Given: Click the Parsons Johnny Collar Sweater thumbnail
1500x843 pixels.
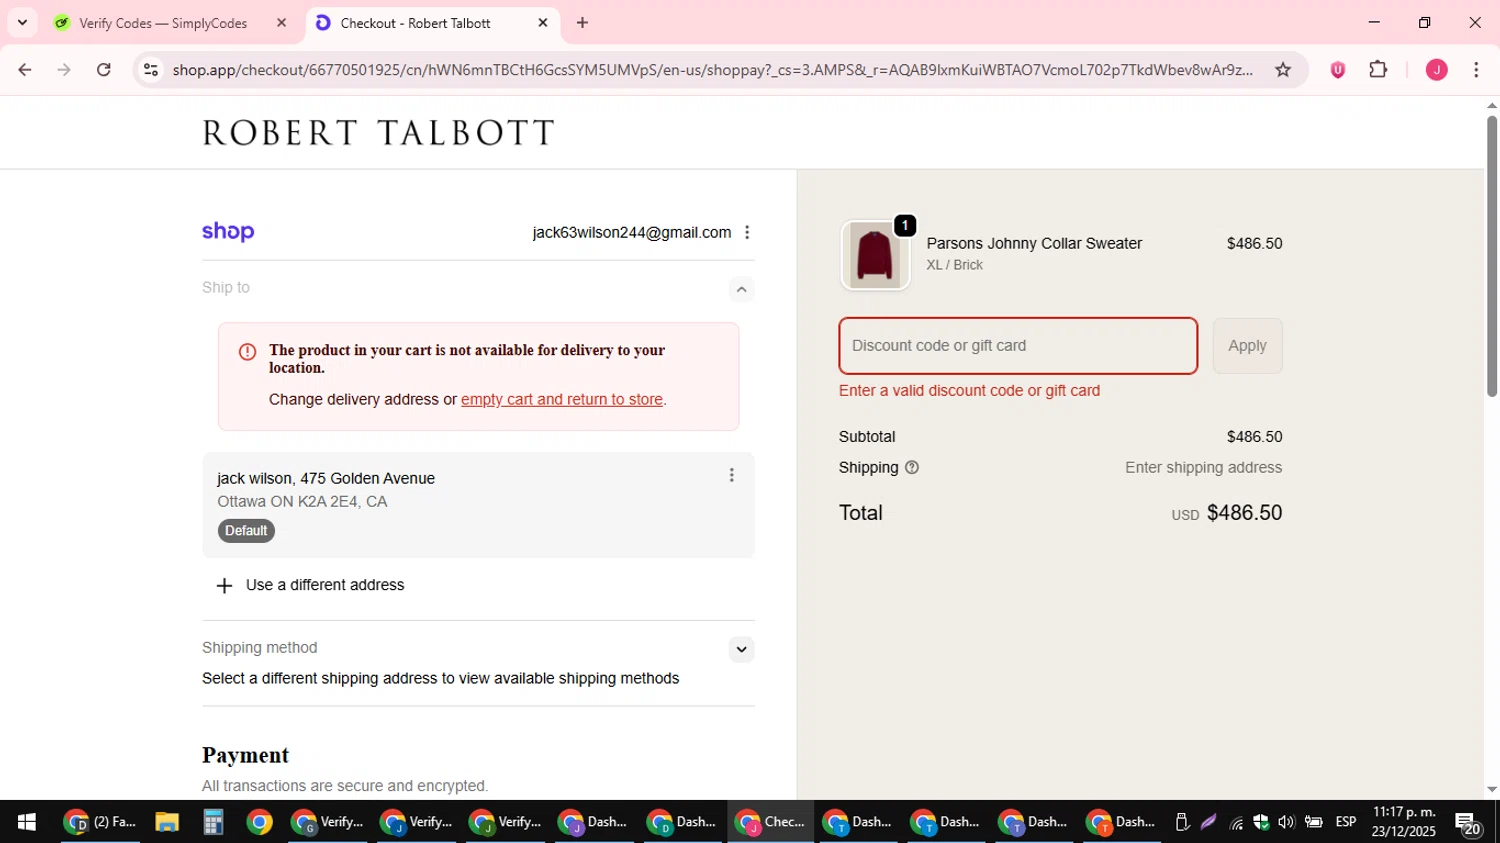Looking at the screenshot, I should tap(875, 255).
